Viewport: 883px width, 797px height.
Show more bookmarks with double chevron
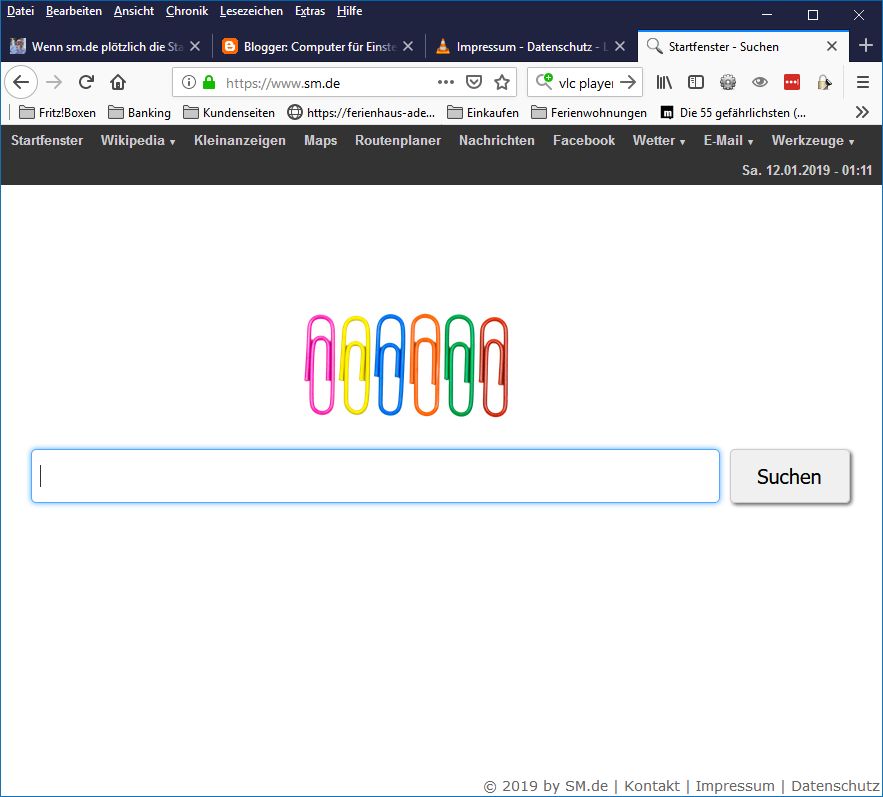pyautogui.click(x=862, y=112)
